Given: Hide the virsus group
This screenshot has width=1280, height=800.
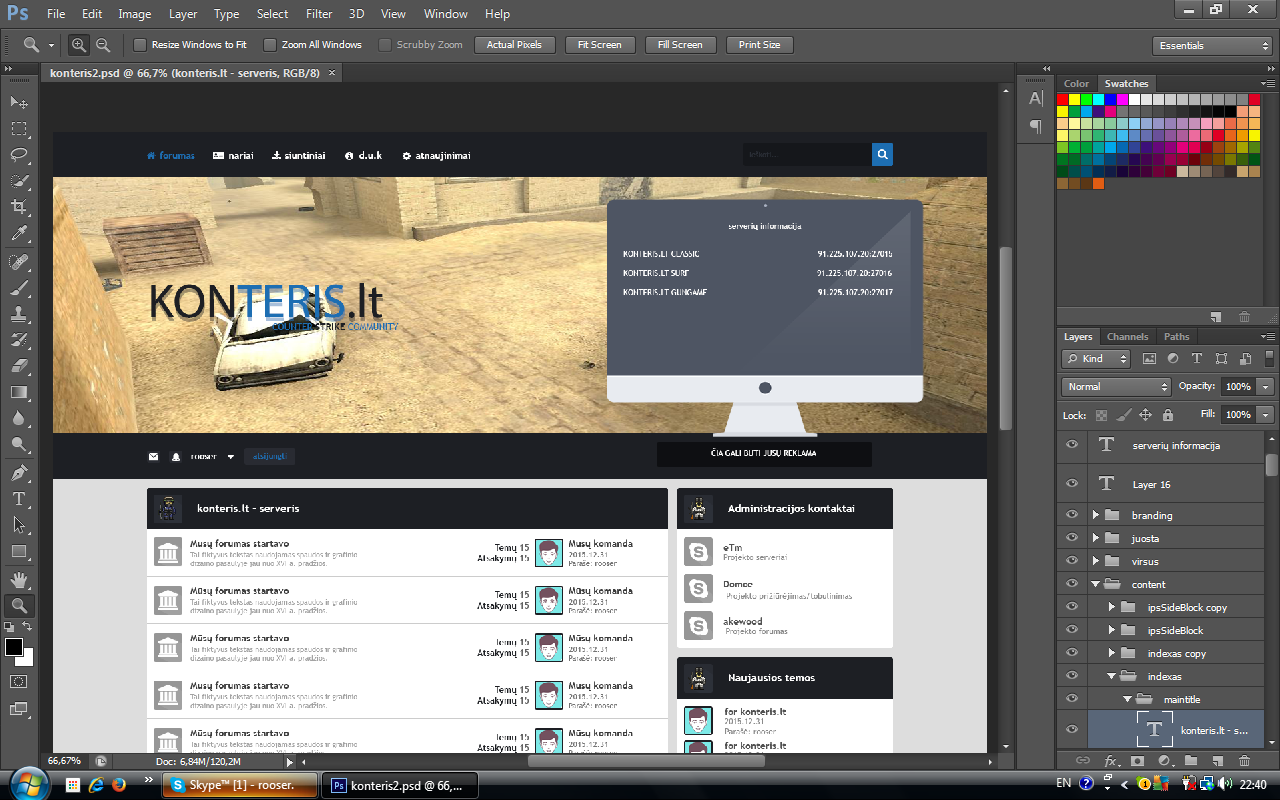Looking at the screenshot, I should [x=1072, y=561].
